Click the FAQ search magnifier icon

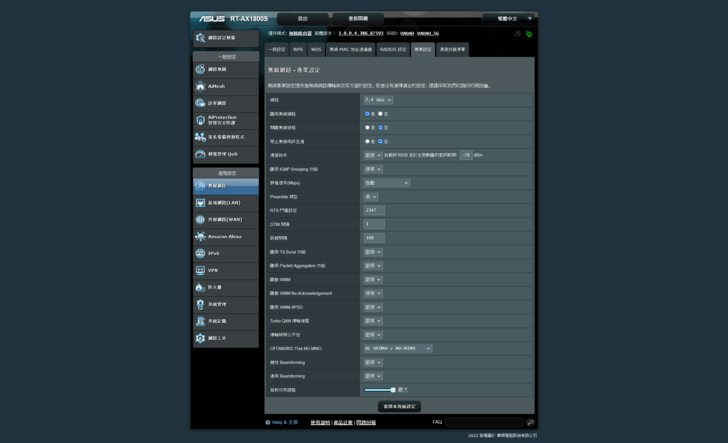point(530,423)
